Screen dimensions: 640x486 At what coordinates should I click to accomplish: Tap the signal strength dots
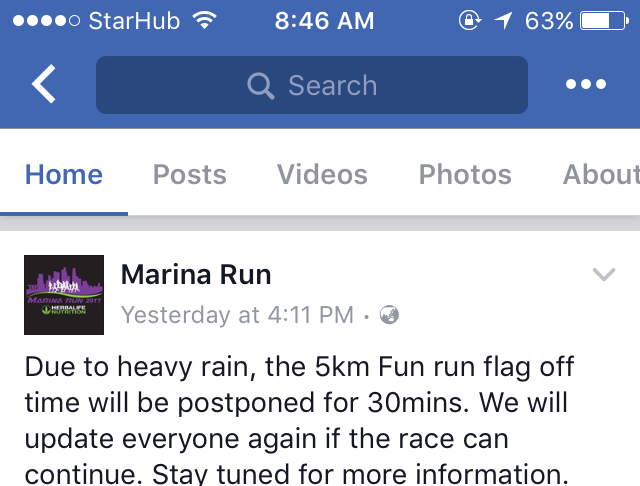pyautogui.click(x=46, y=20)
